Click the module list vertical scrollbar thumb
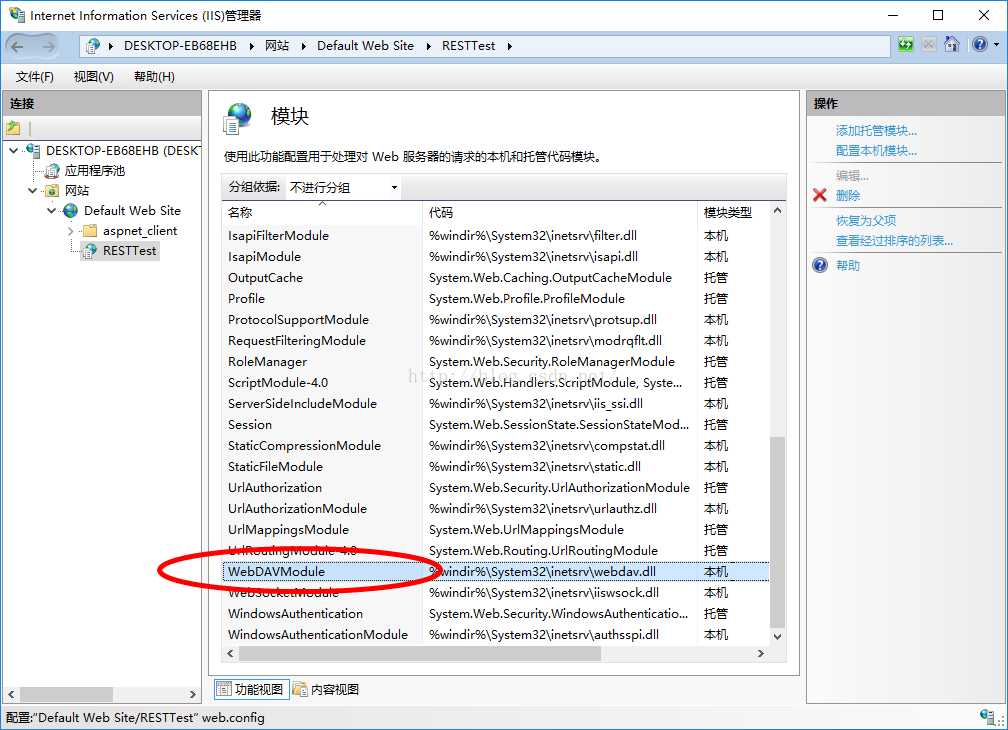 [777, 531]
